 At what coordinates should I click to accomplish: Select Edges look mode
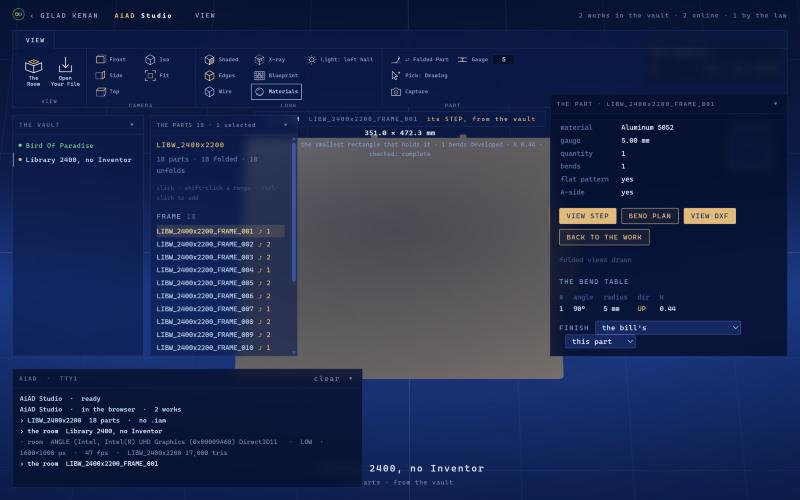tap(220, 76)
